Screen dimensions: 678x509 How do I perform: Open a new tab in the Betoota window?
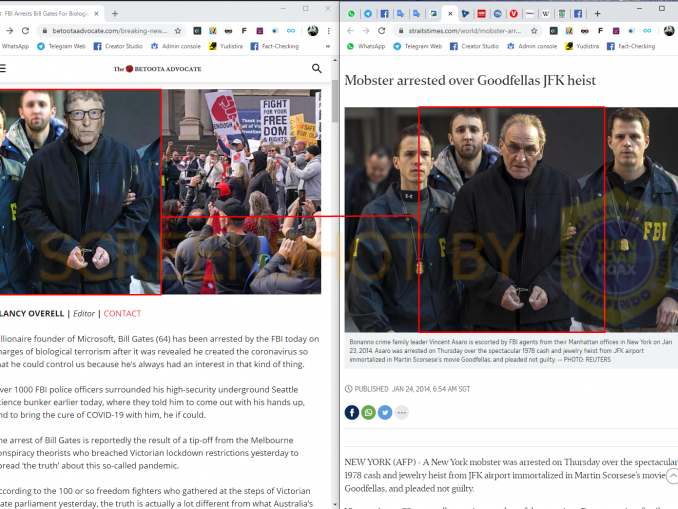tap(115, 13)
